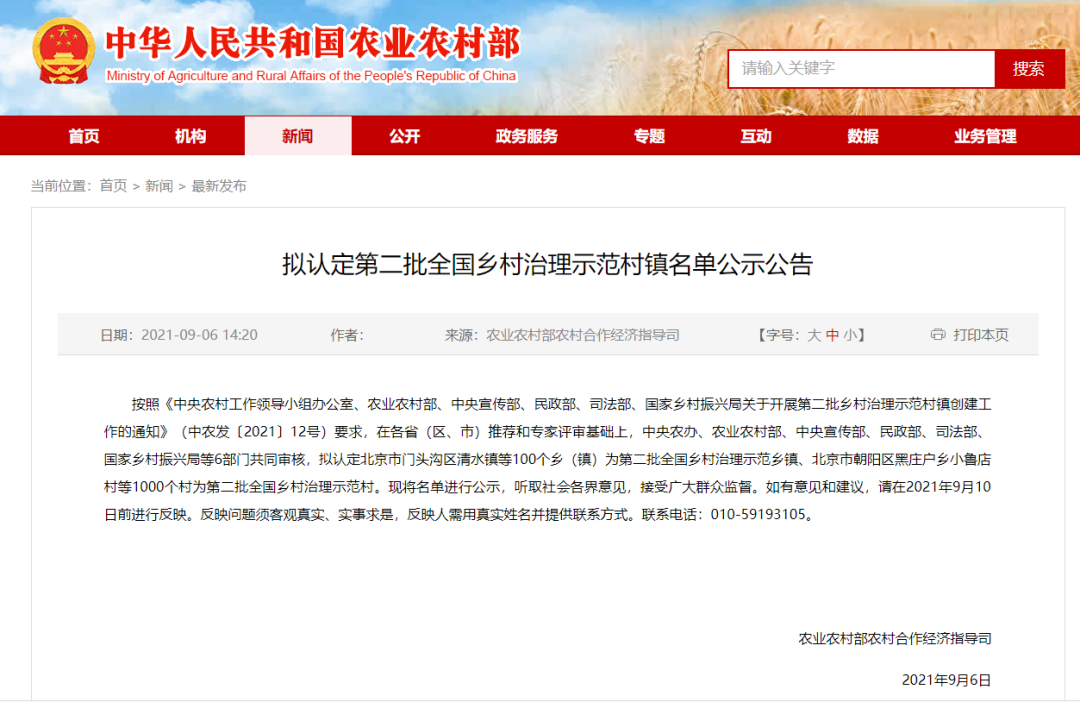Click the English ministry name subtitle
Viewport: 1080px width, 702px height.
click(x=311, y=76)
